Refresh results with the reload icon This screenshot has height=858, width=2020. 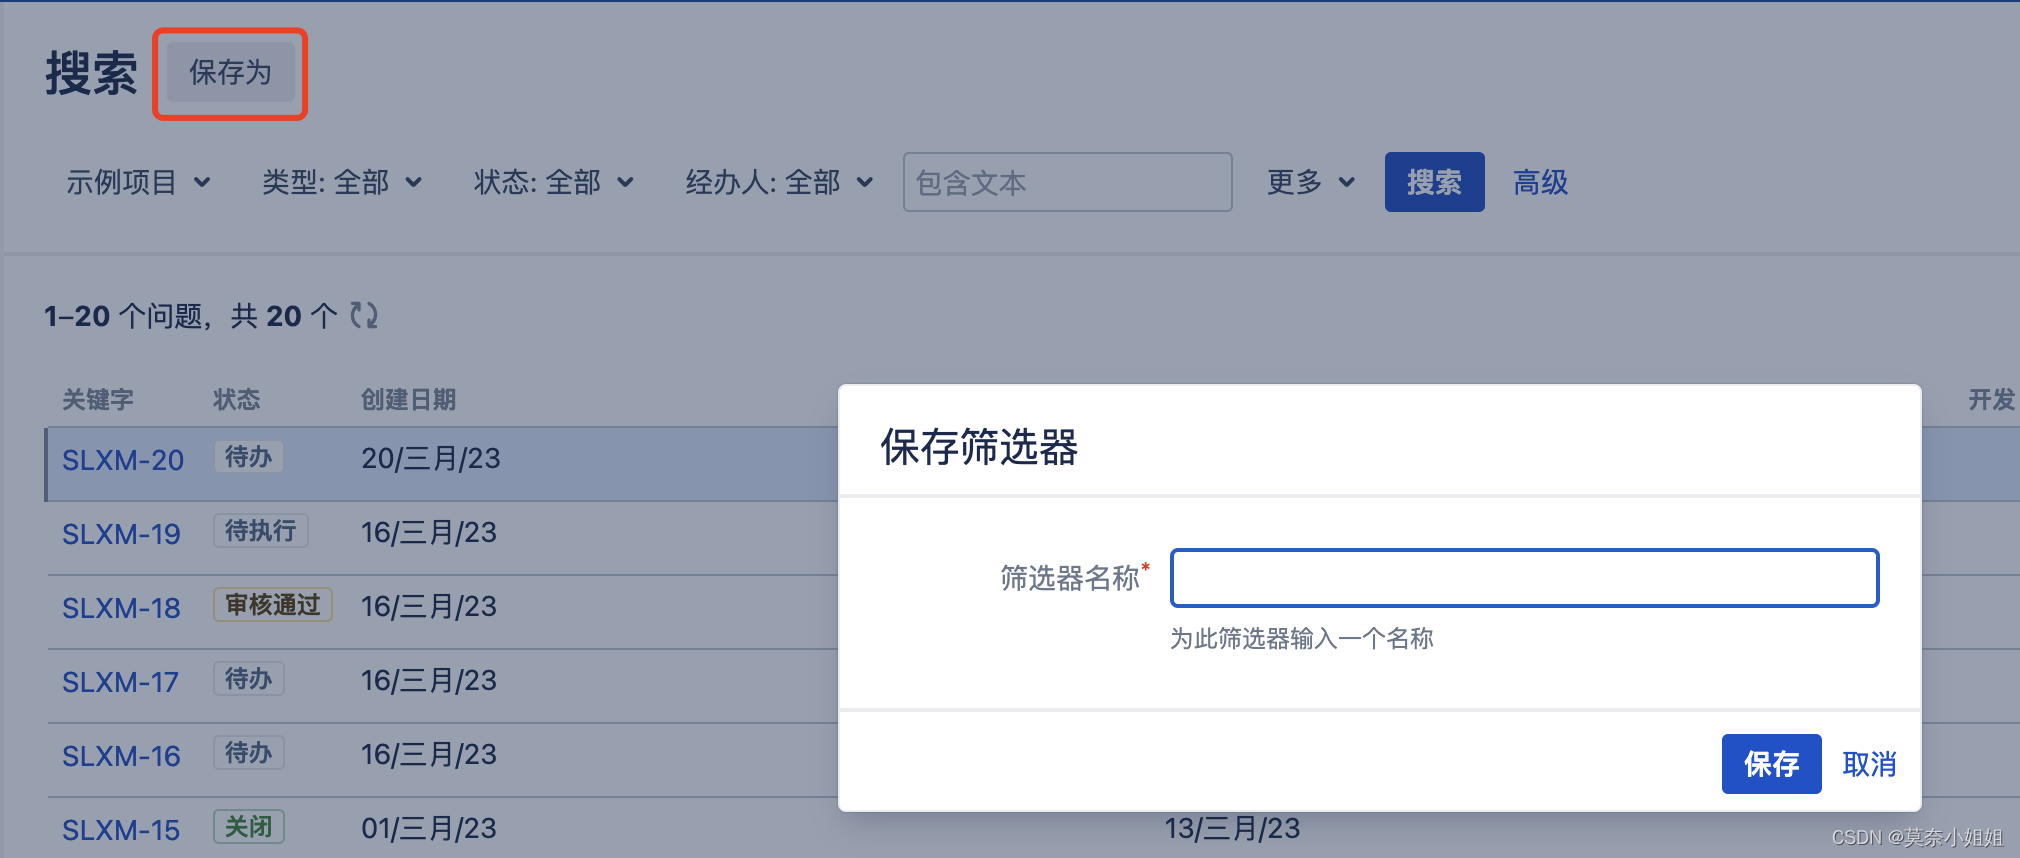364,316
